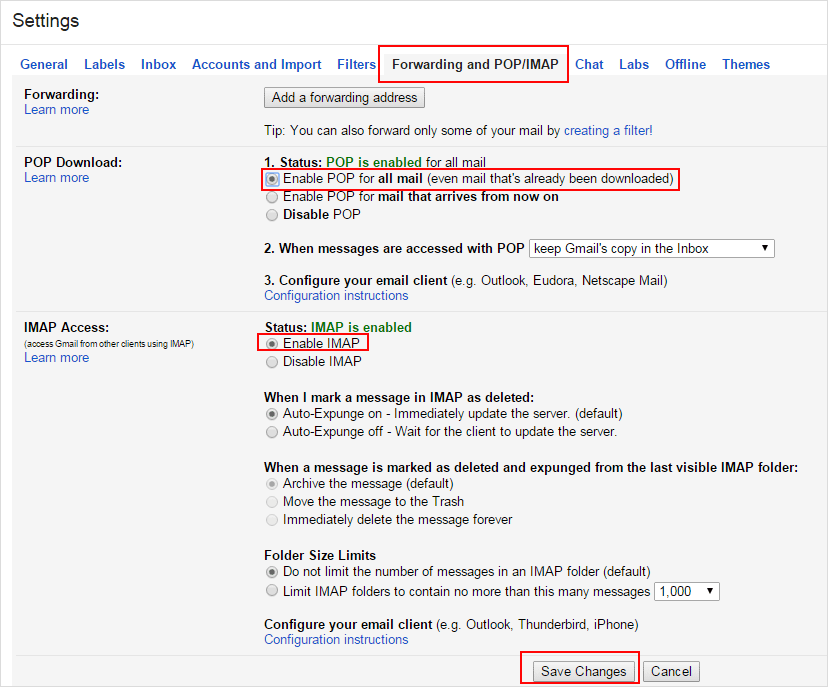
Task: Open the Offline tab
Action: pos(685,64)
